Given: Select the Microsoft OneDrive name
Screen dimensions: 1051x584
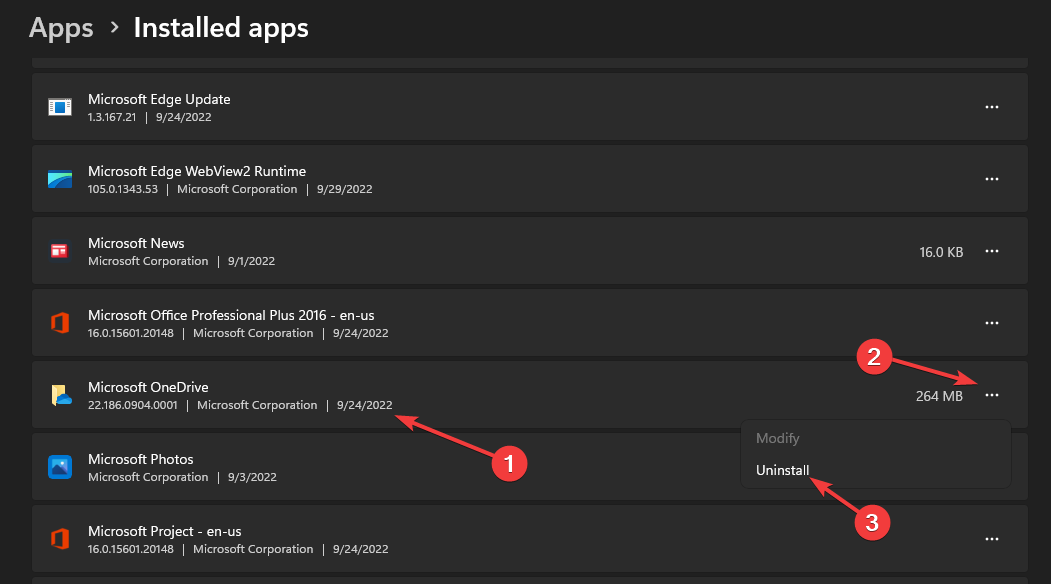Looking at the screenshot, I should (x=148, y=387).
